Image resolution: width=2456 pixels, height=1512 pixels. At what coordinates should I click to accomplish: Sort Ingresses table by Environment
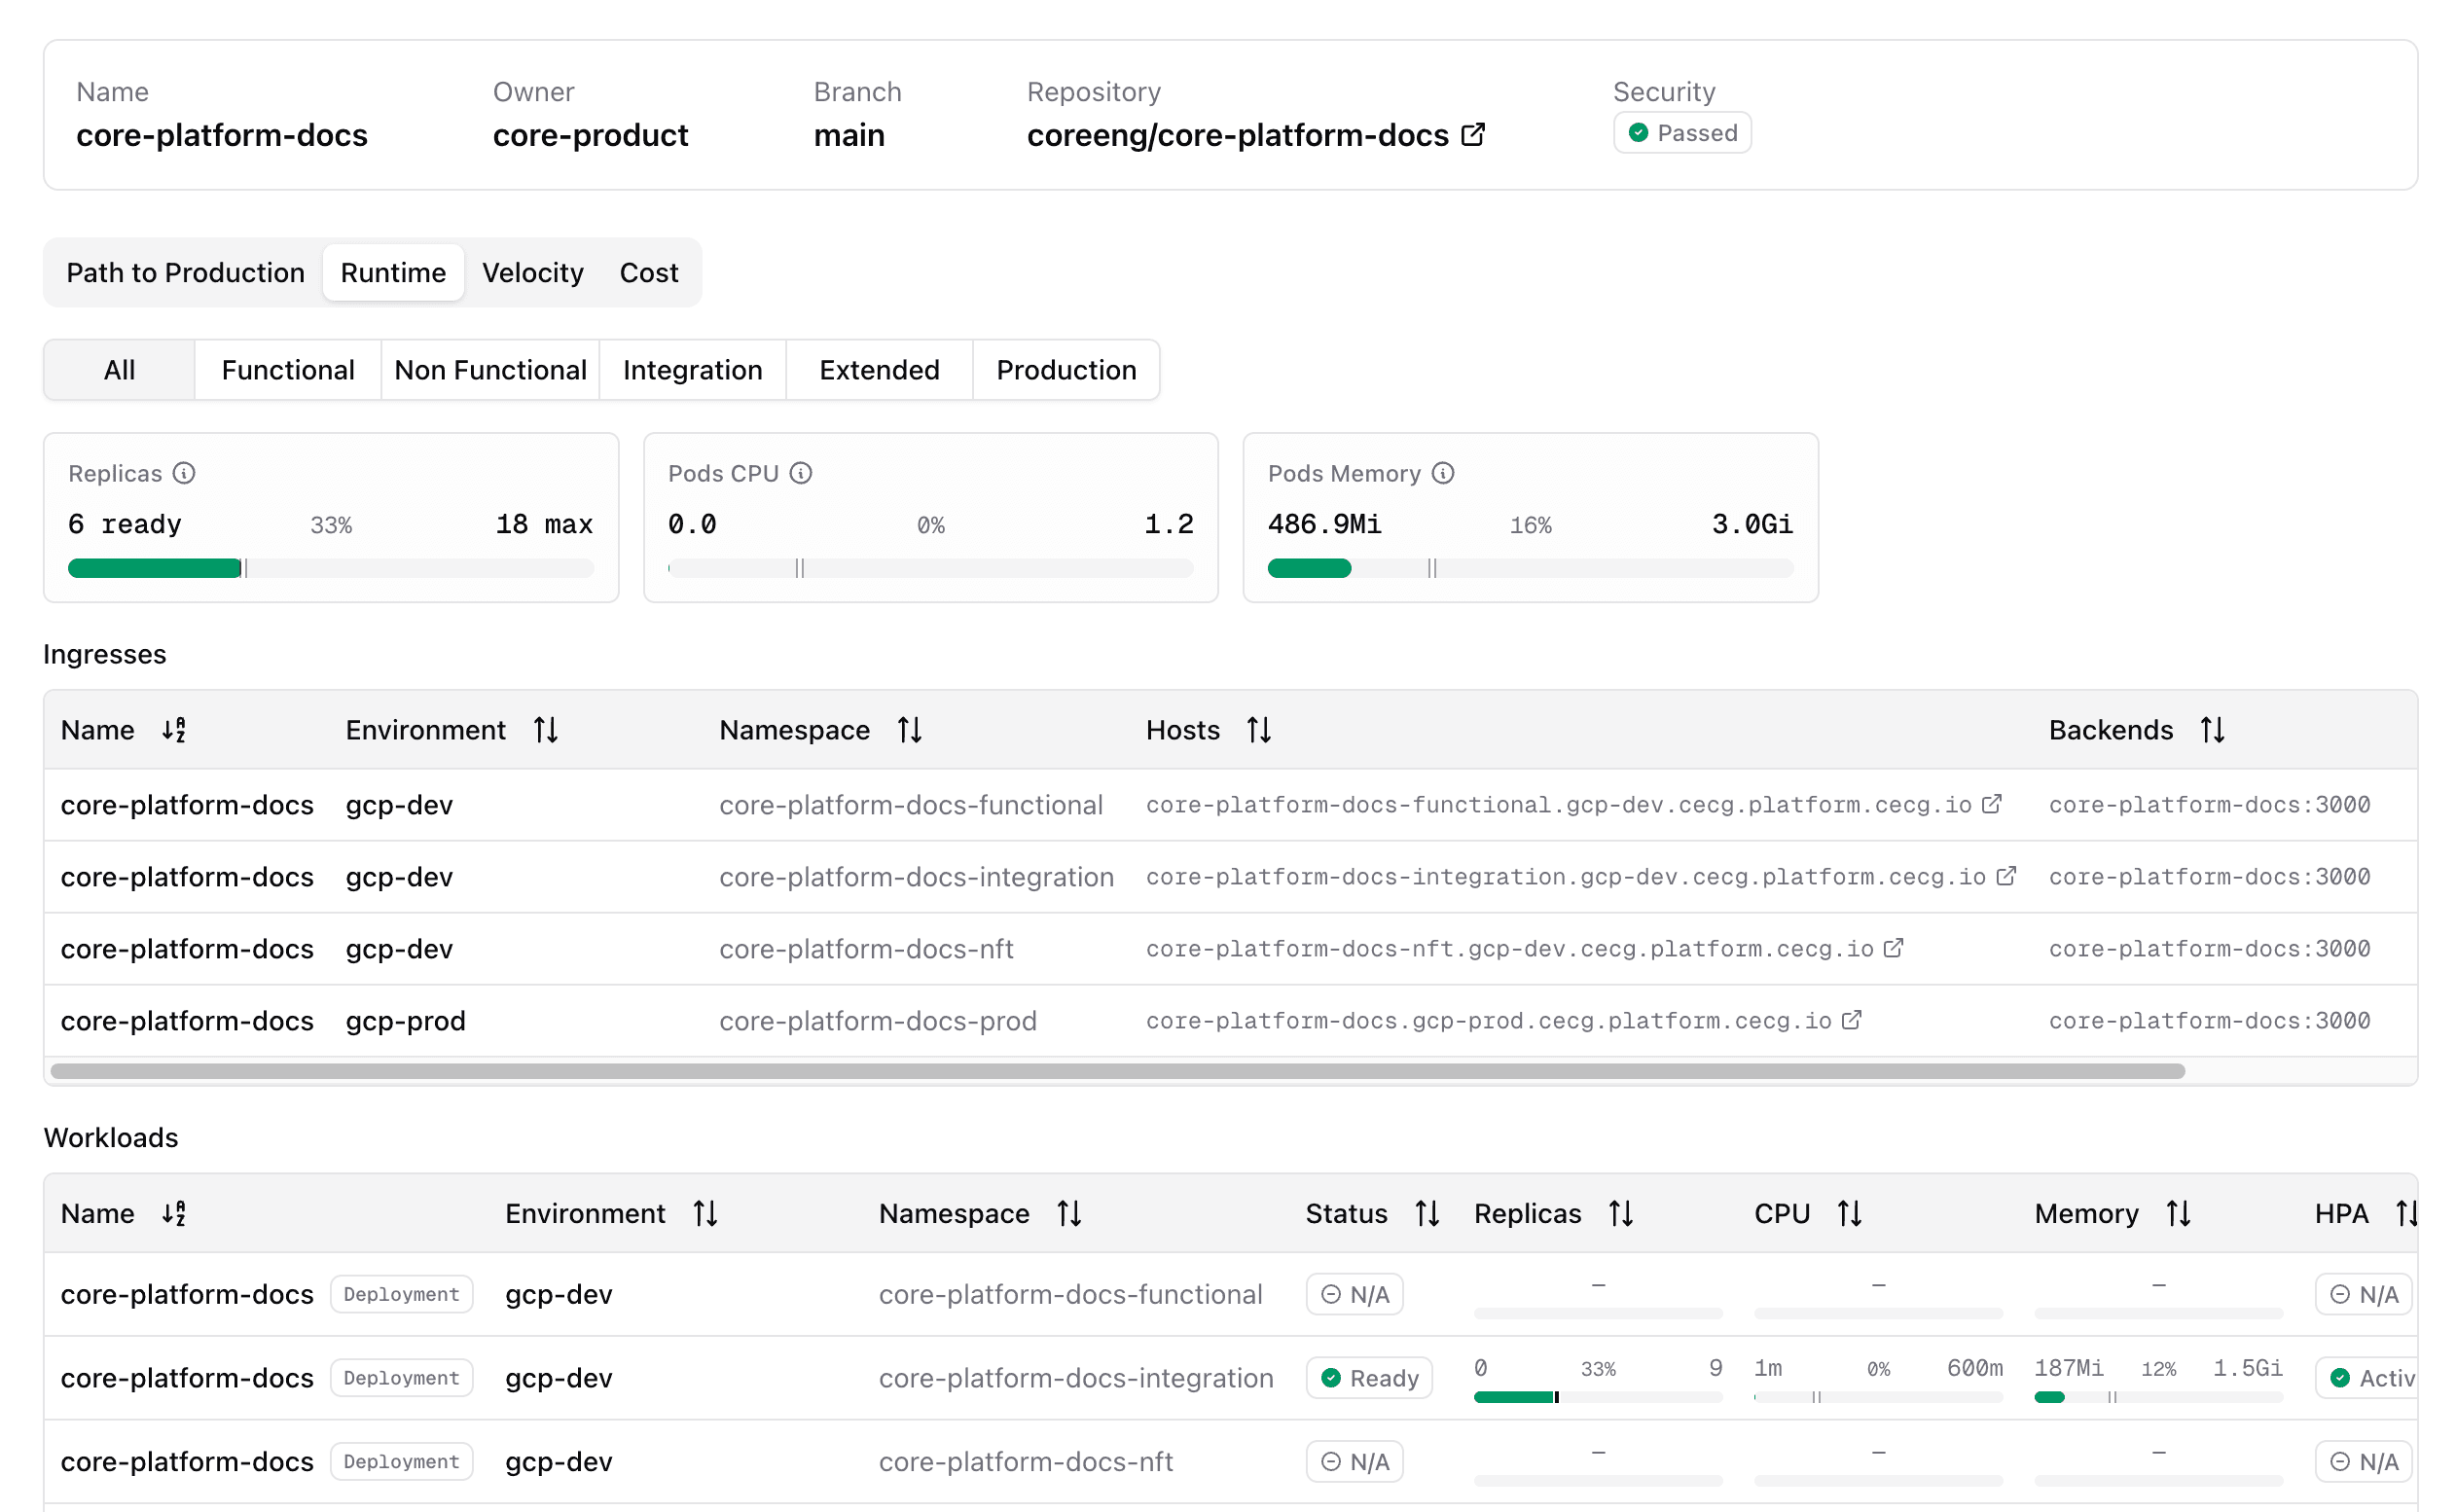click(x=546, y=730)
